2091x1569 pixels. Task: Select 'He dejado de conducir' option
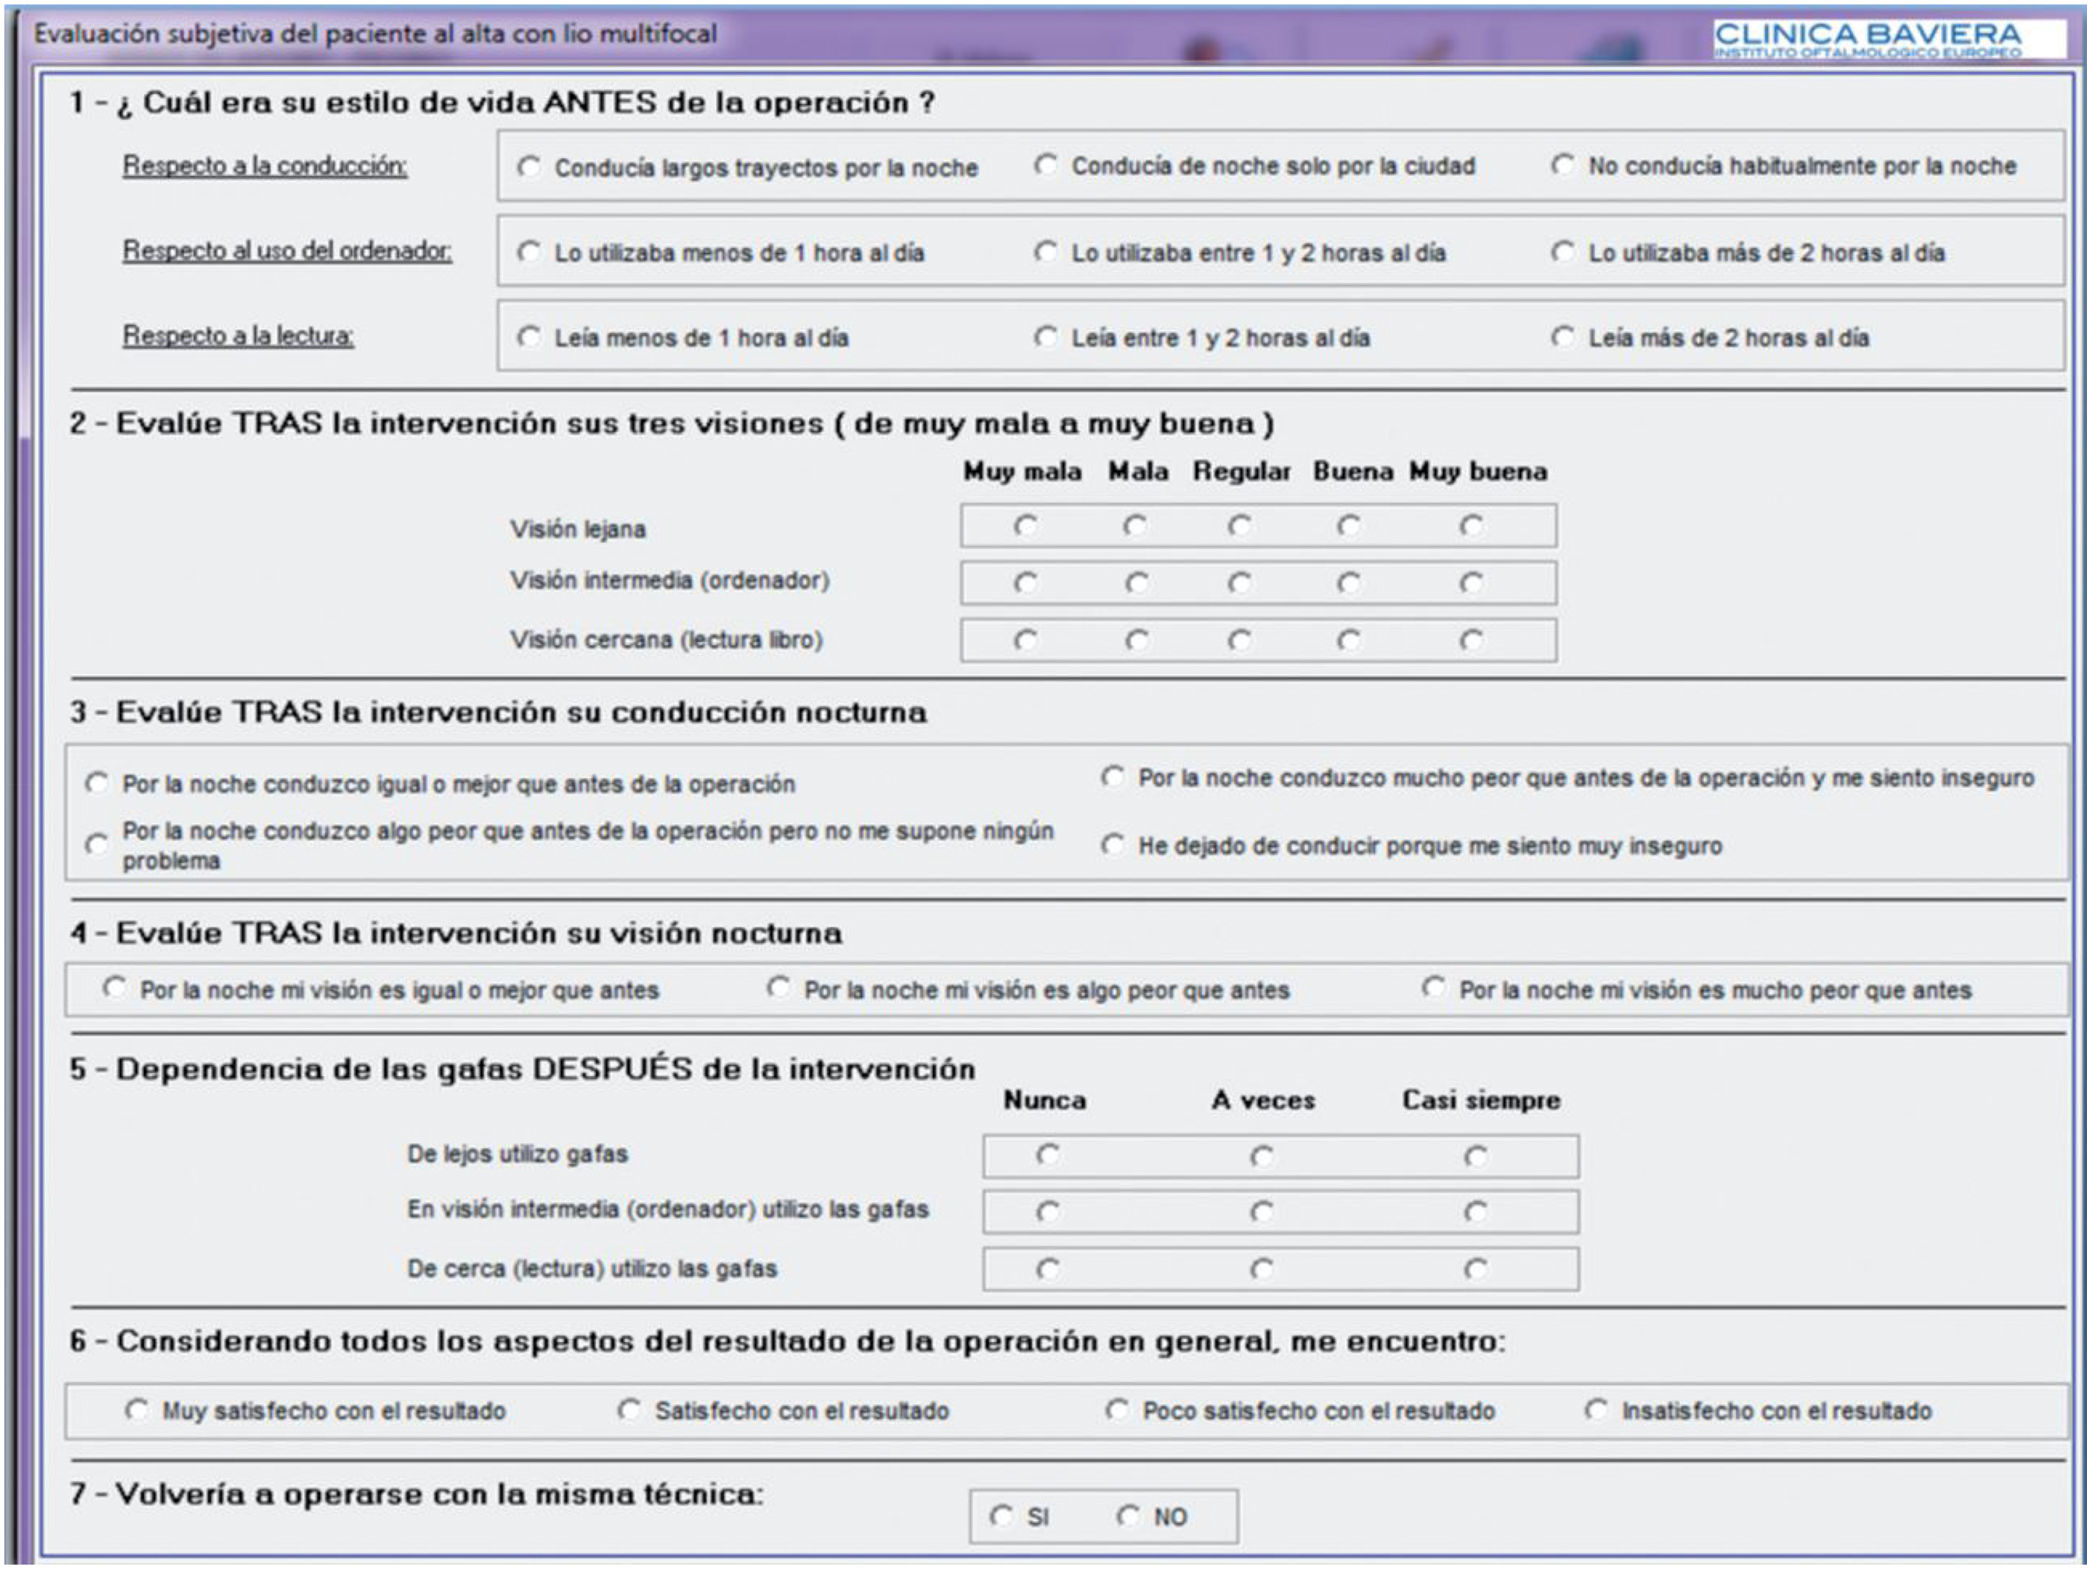coord(1112,845)
